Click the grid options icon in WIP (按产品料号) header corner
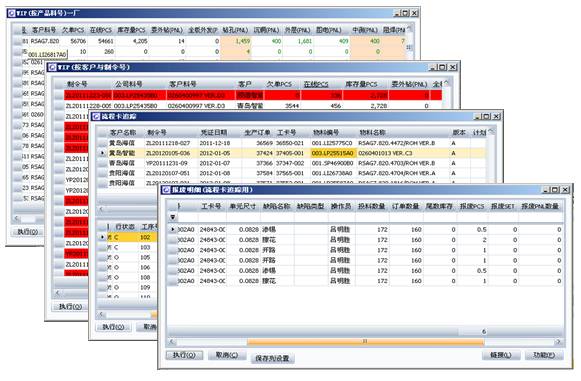Viewport: 581px width, 381px height. coord(409,28)
